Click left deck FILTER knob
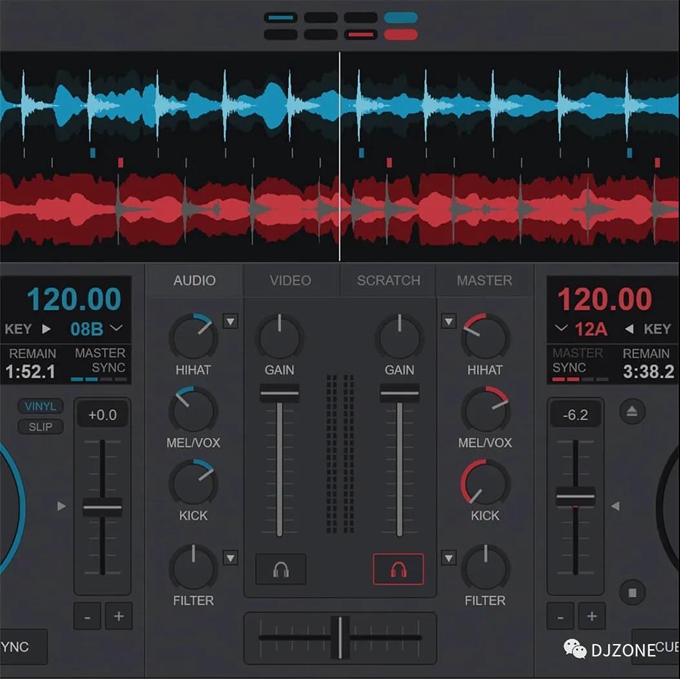The width and height of the screenshot is (680, 679). coord(193,567)
